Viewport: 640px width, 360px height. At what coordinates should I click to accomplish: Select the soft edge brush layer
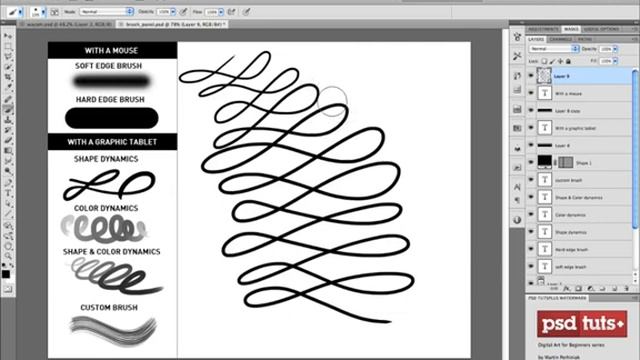coord(579,267)
